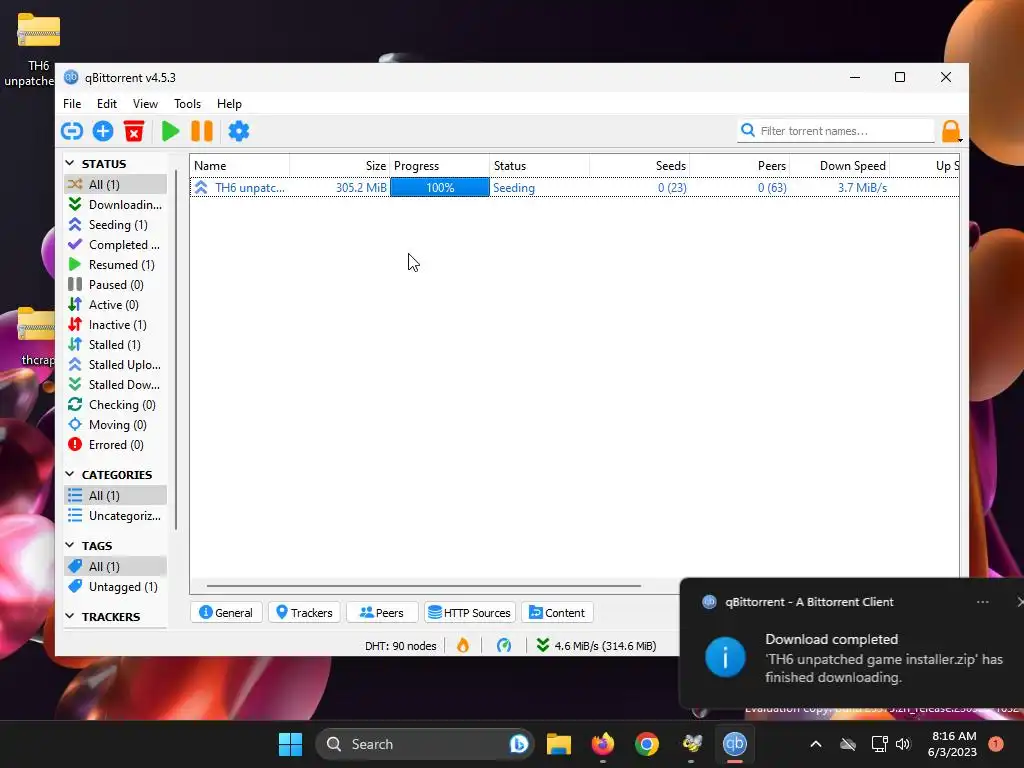Sort torrents by Size column header
Screen dimensions: 1024x768
point(340,166)
